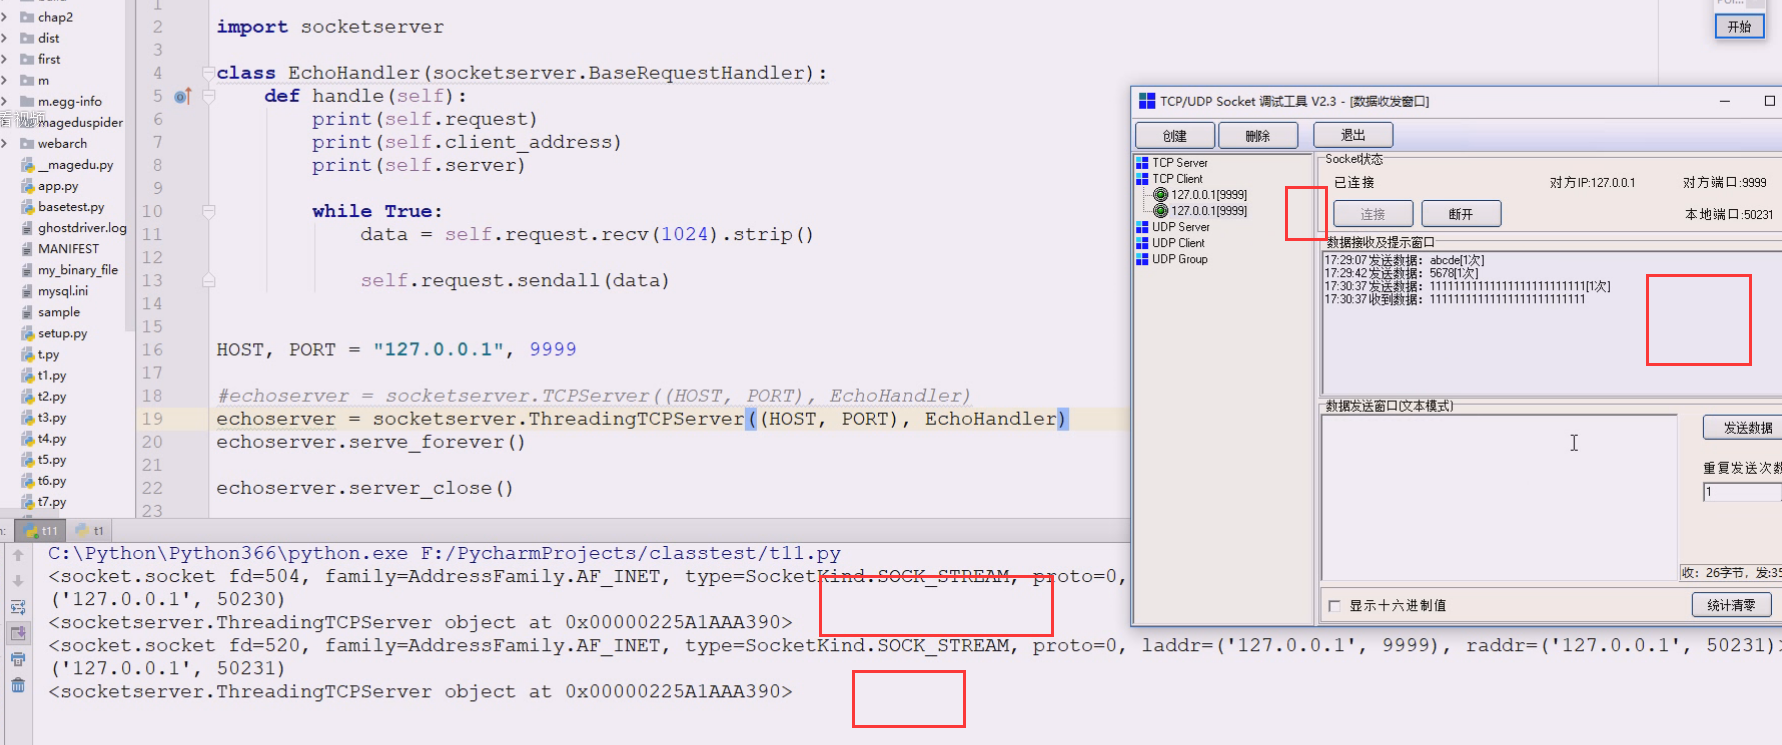Expand the m folder arrow
This screenshot has height=745, width=1782.
pos(5,80)
